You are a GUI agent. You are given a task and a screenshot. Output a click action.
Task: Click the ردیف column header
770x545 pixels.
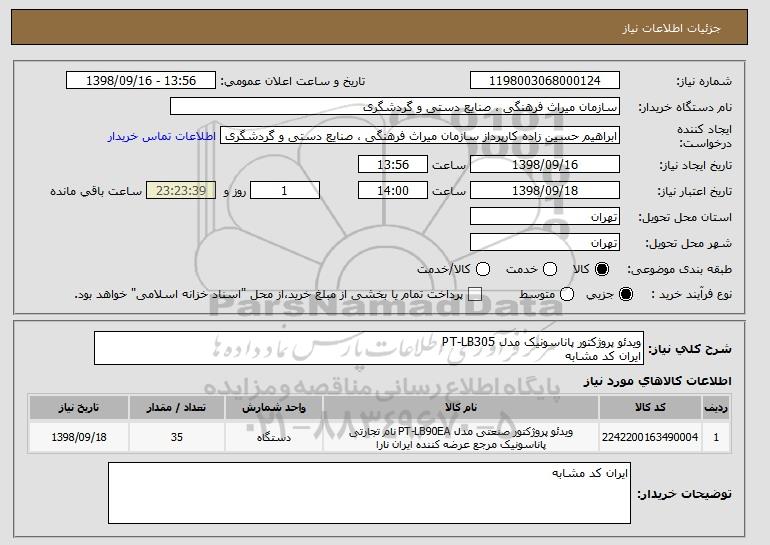pyautogui.click(x=716, y=408)
